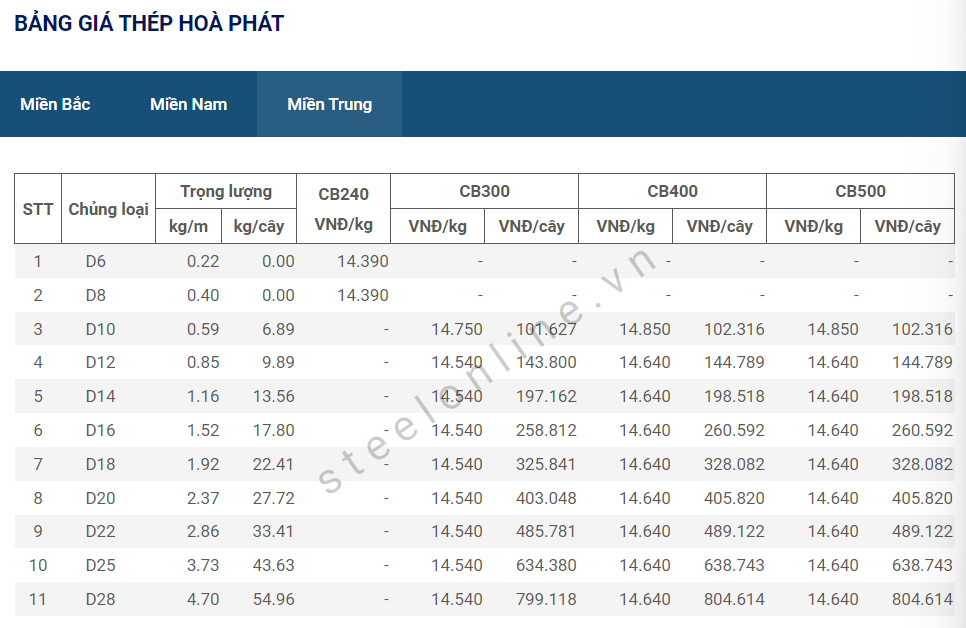
Task: Click the weight 0.22 in the D6 row
Action: 203,261
